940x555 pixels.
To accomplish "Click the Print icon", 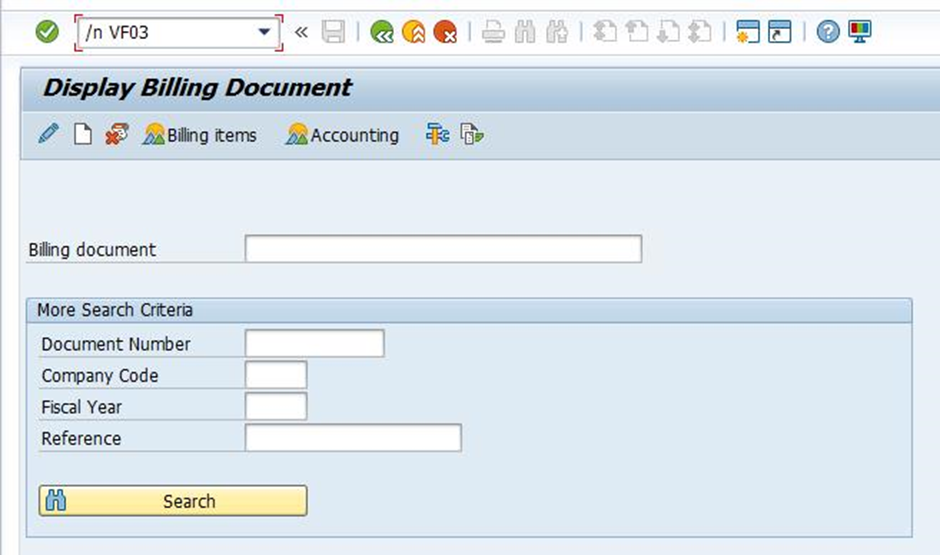I will coord(493,32).
